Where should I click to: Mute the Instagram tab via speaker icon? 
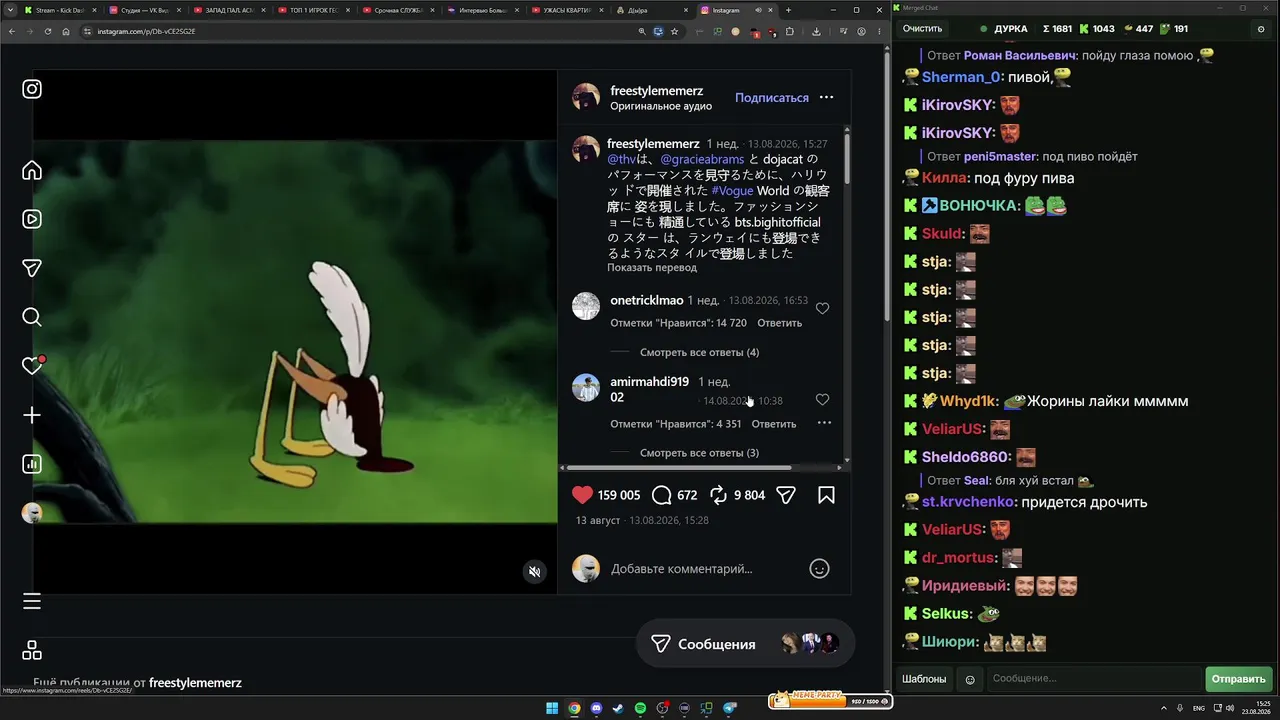[758, 10]
